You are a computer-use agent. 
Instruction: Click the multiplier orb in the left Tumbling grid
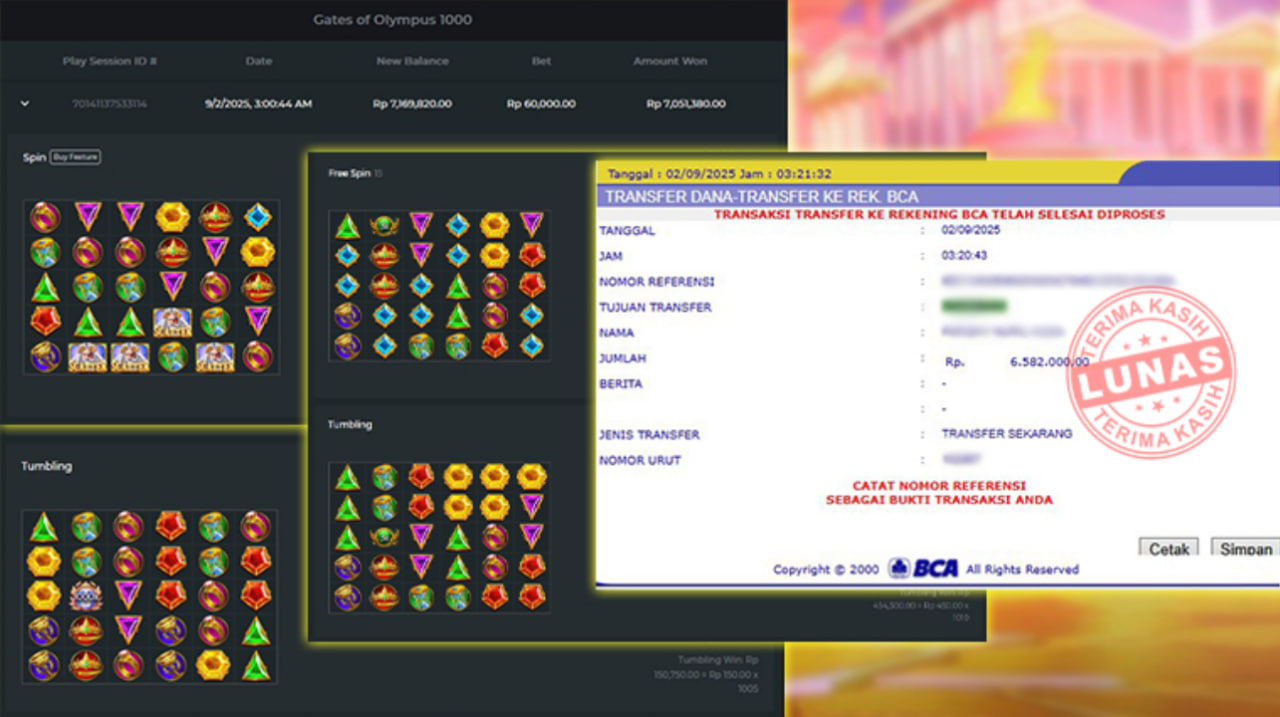point(86,597)
